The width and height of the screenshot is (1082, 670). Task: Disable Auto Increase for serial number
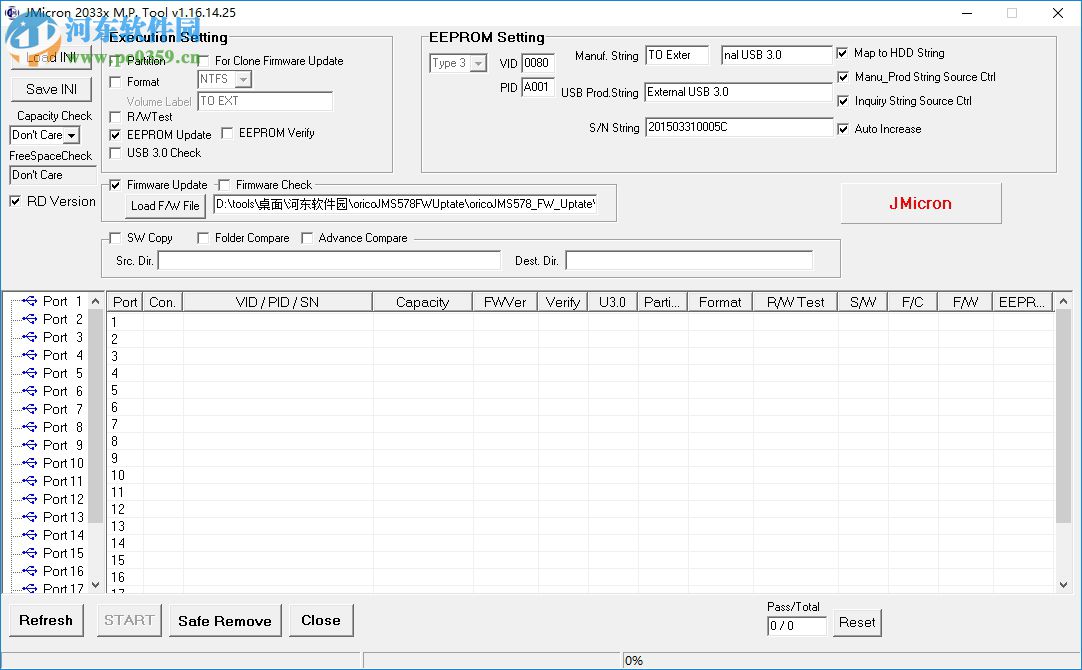[843, 129]
